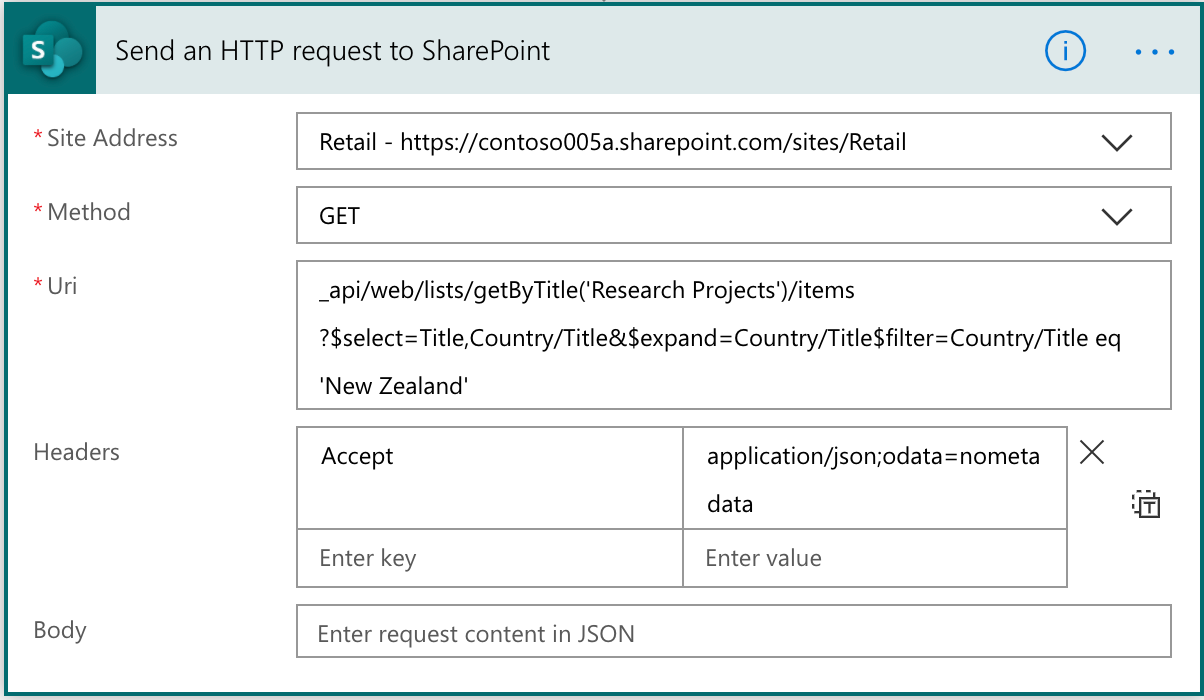Click the Enter key placeholder field
This screenshot has height=700, width=1204.
[489, 558]
